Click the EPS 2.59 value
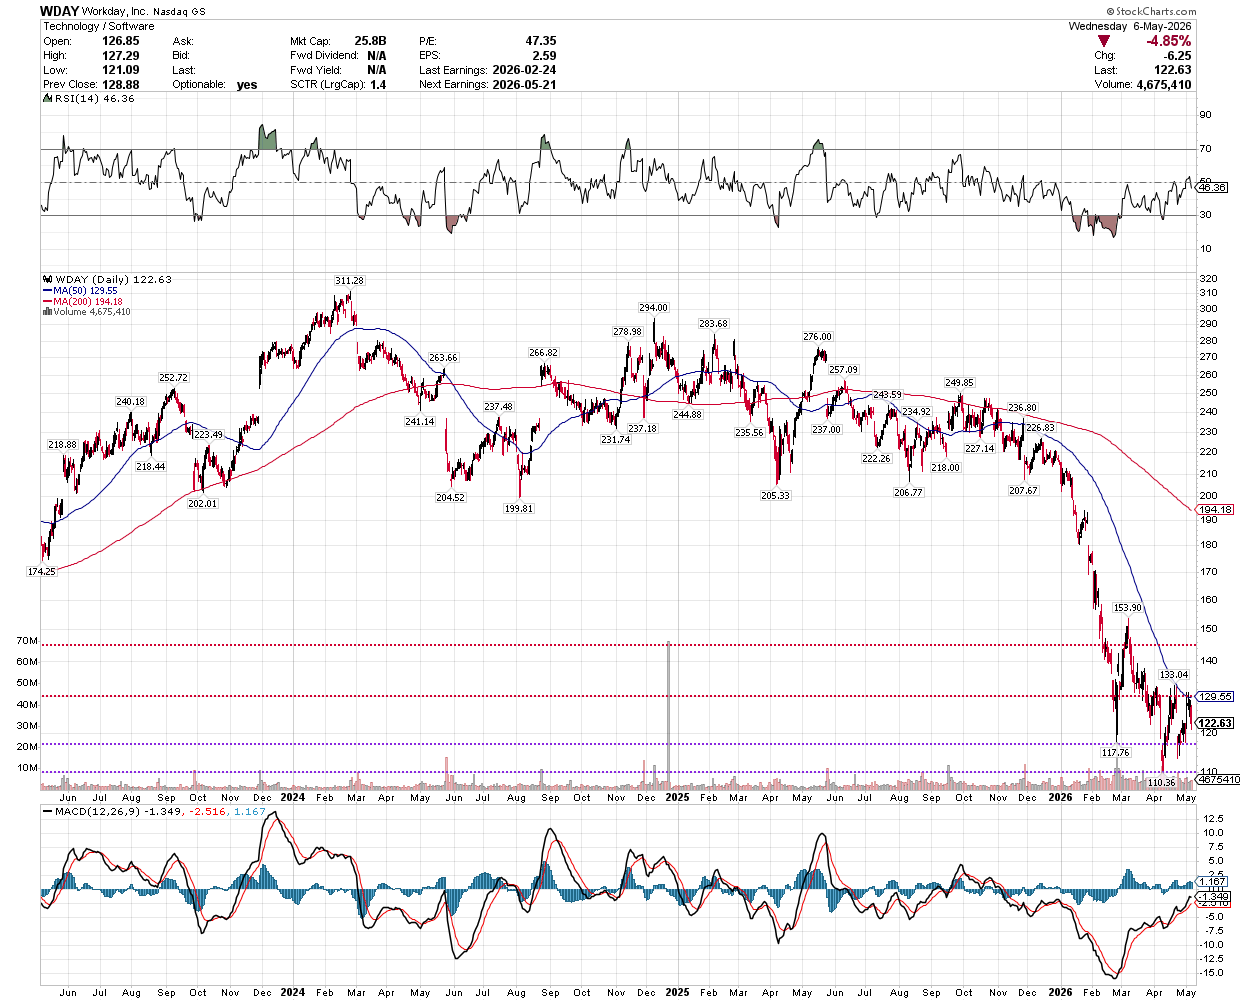The height and width of the screenshot is (1001, 1240). [544, 56]
